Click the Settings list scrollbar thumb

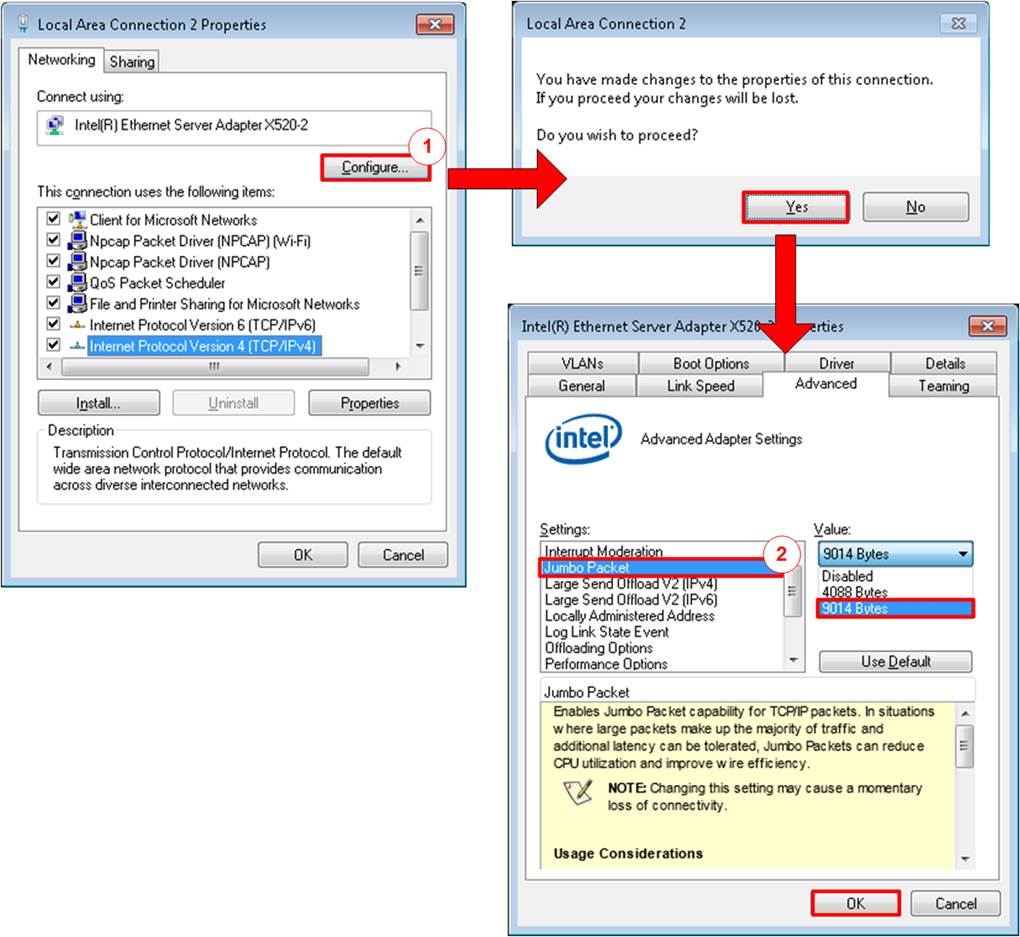tap(792, 591)
